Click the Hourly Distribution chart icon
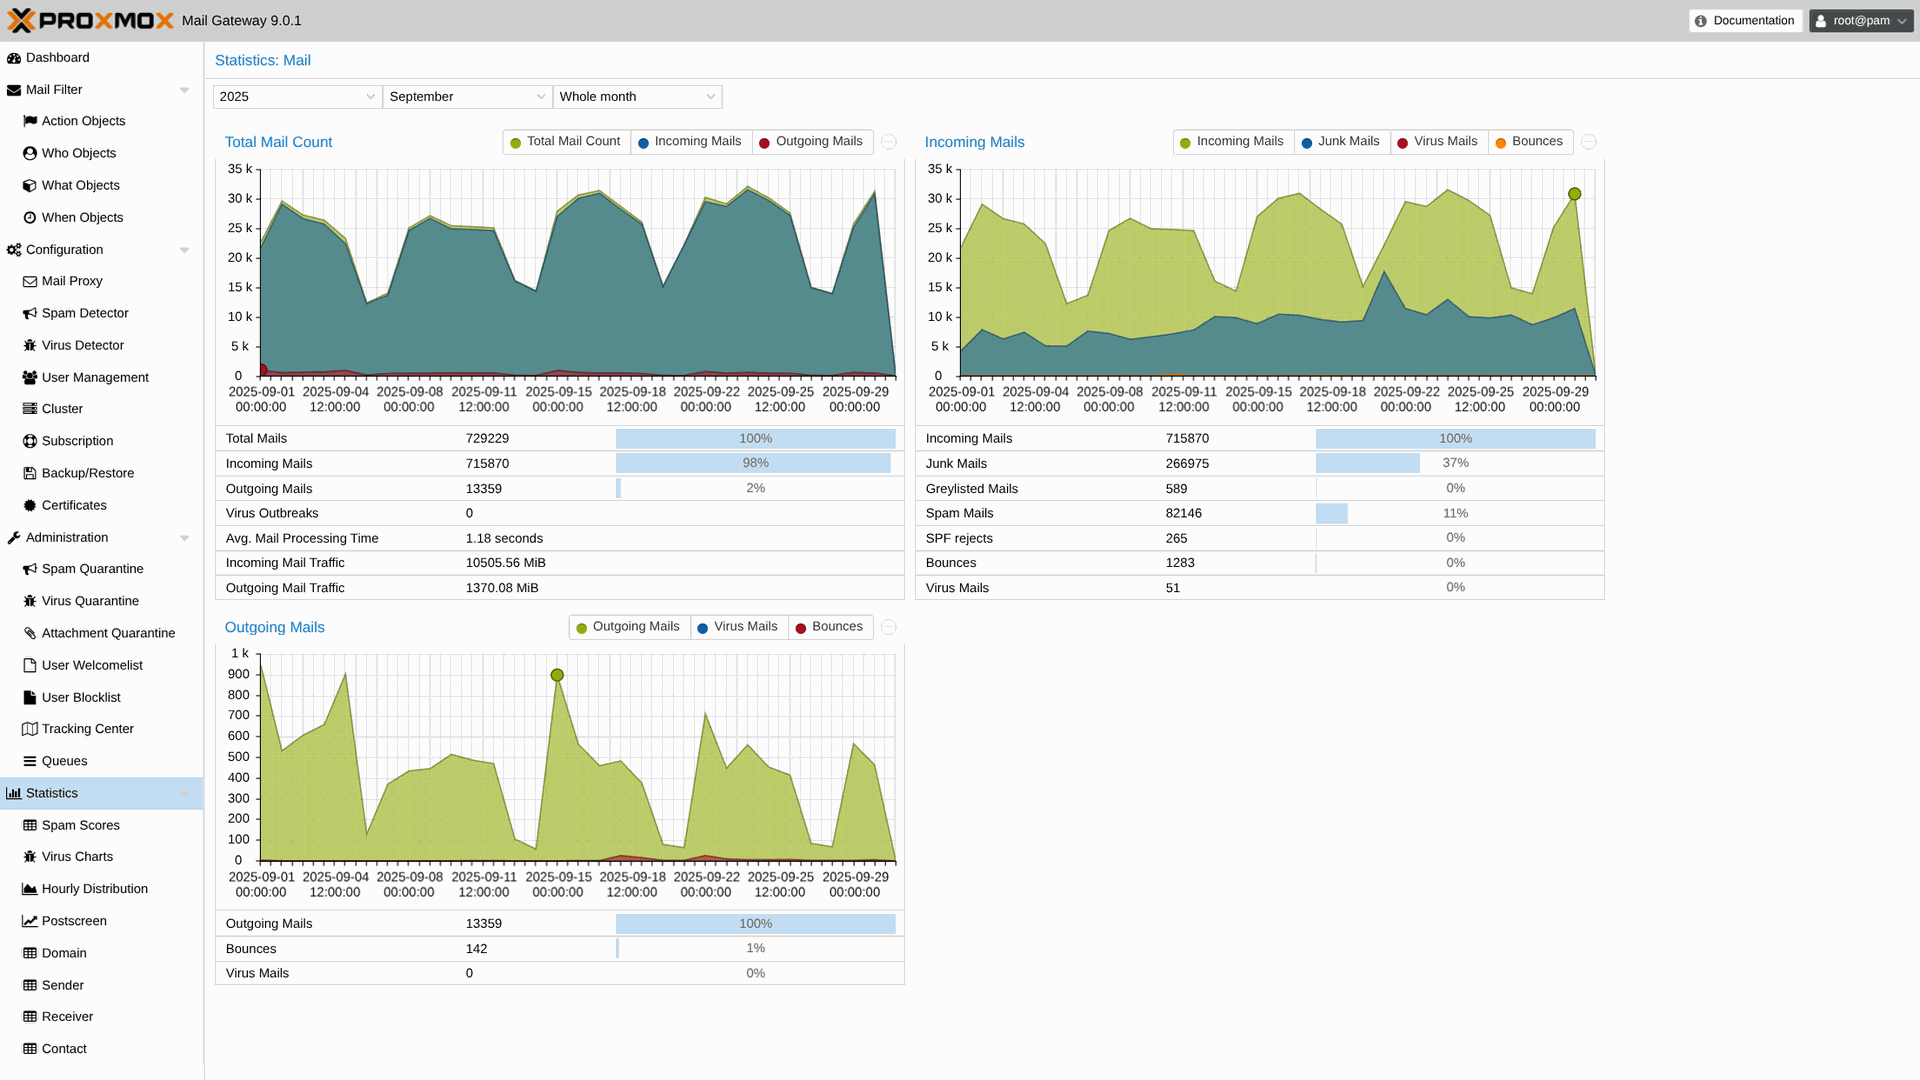The height and width of the screenshot is (1080, 1920). (30, 889)
